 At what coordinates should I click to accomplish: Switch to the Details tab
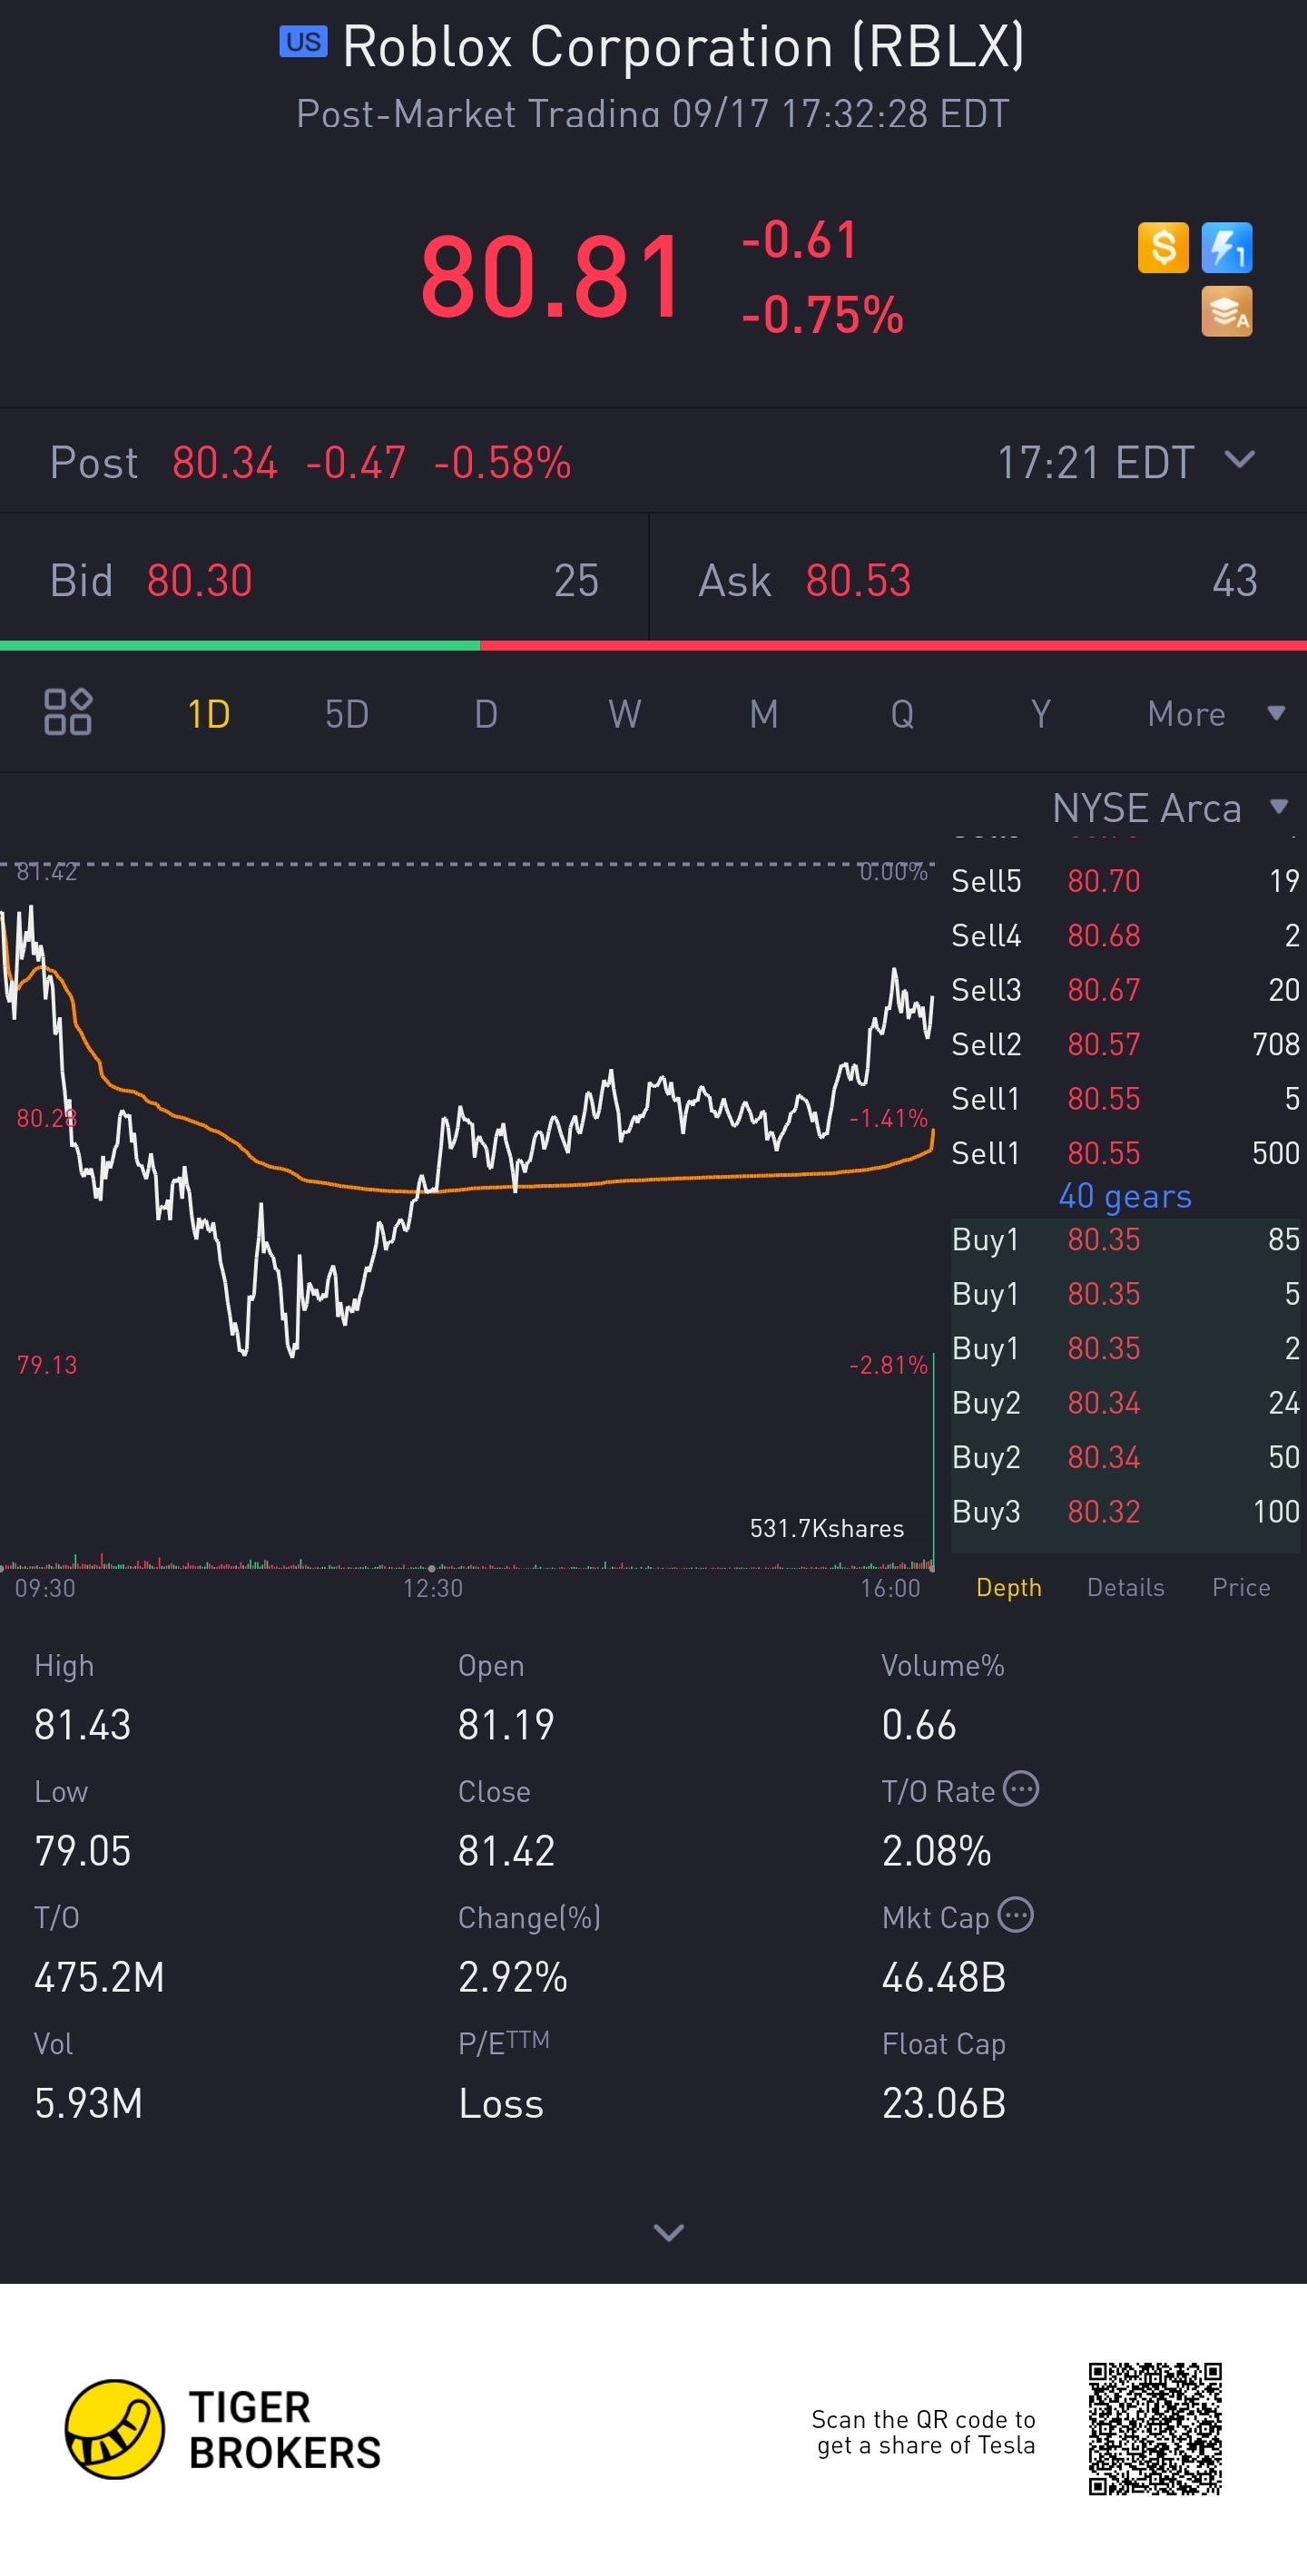point(1125,1587)
